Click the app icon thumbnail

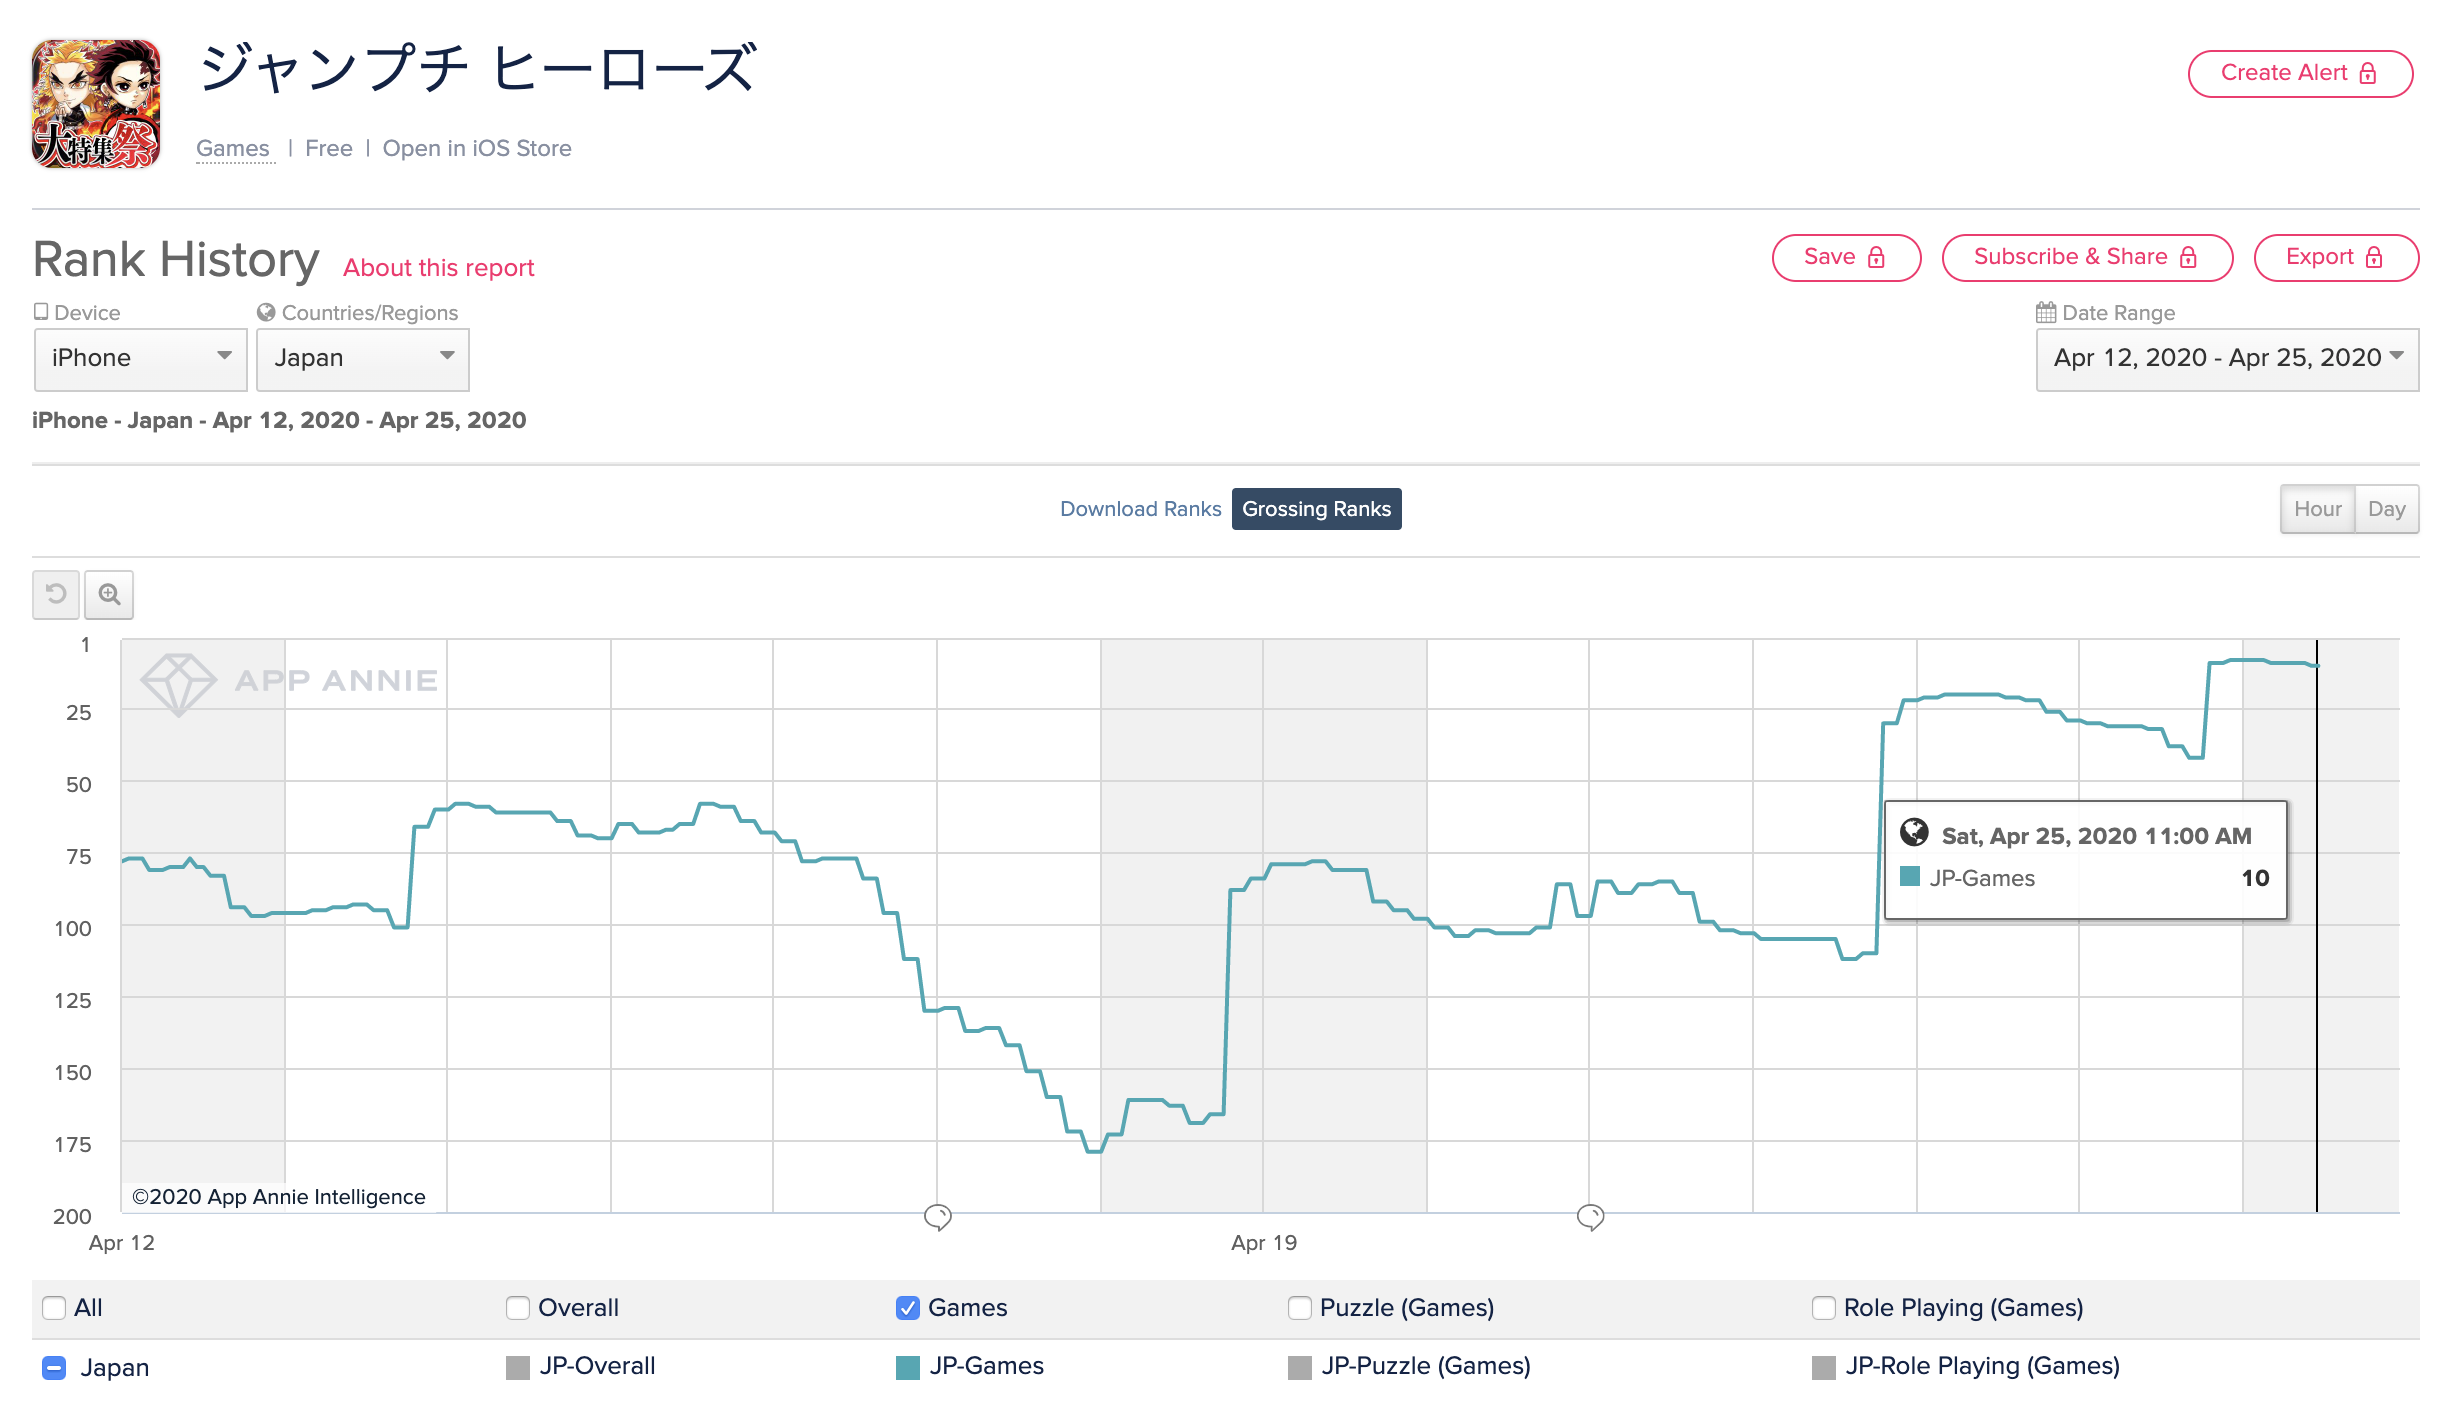point(96,104)
